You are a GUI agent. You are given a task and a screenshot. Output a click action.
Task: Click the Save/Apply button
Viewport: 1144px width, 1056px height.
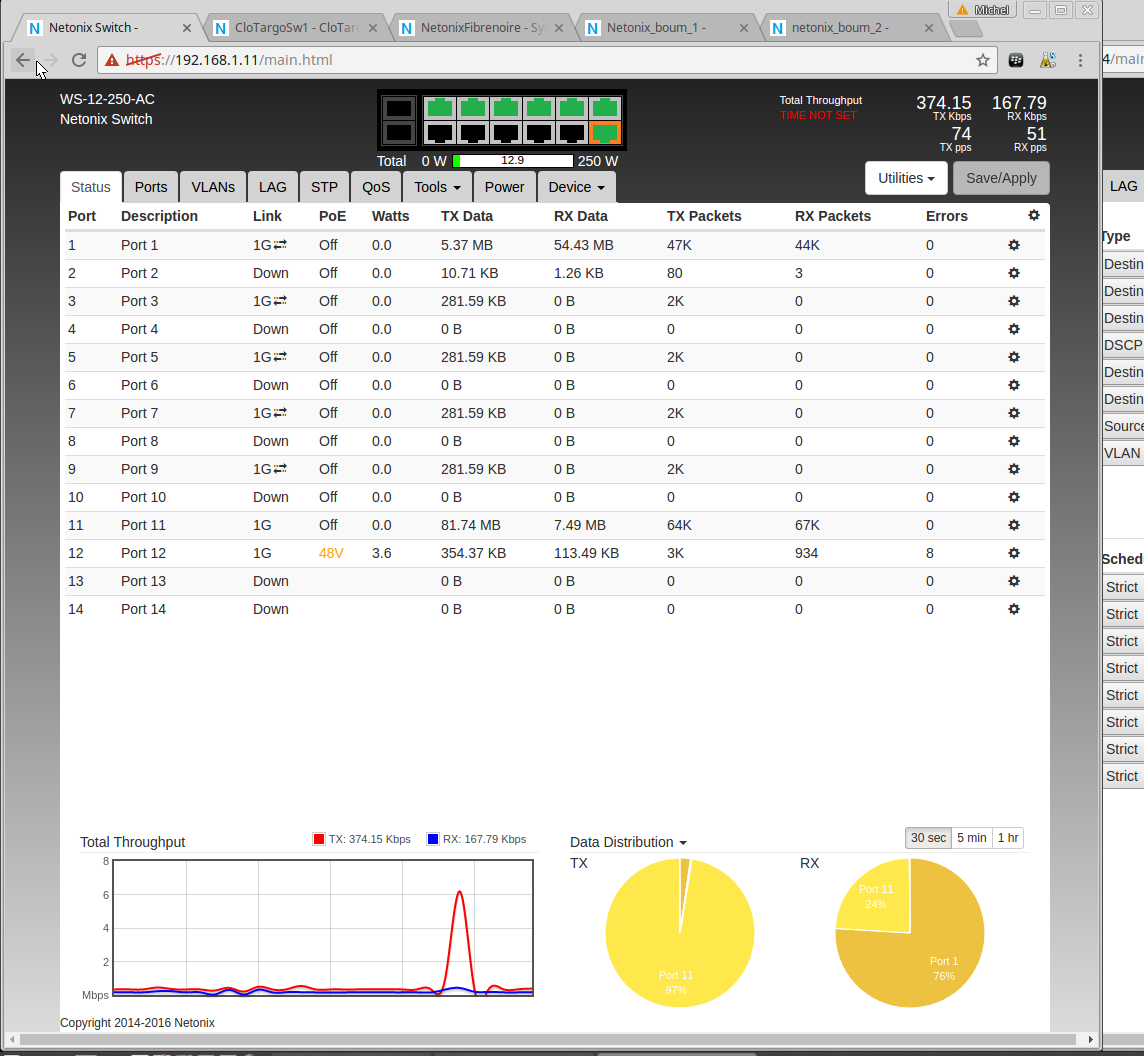coord(1001,178)
